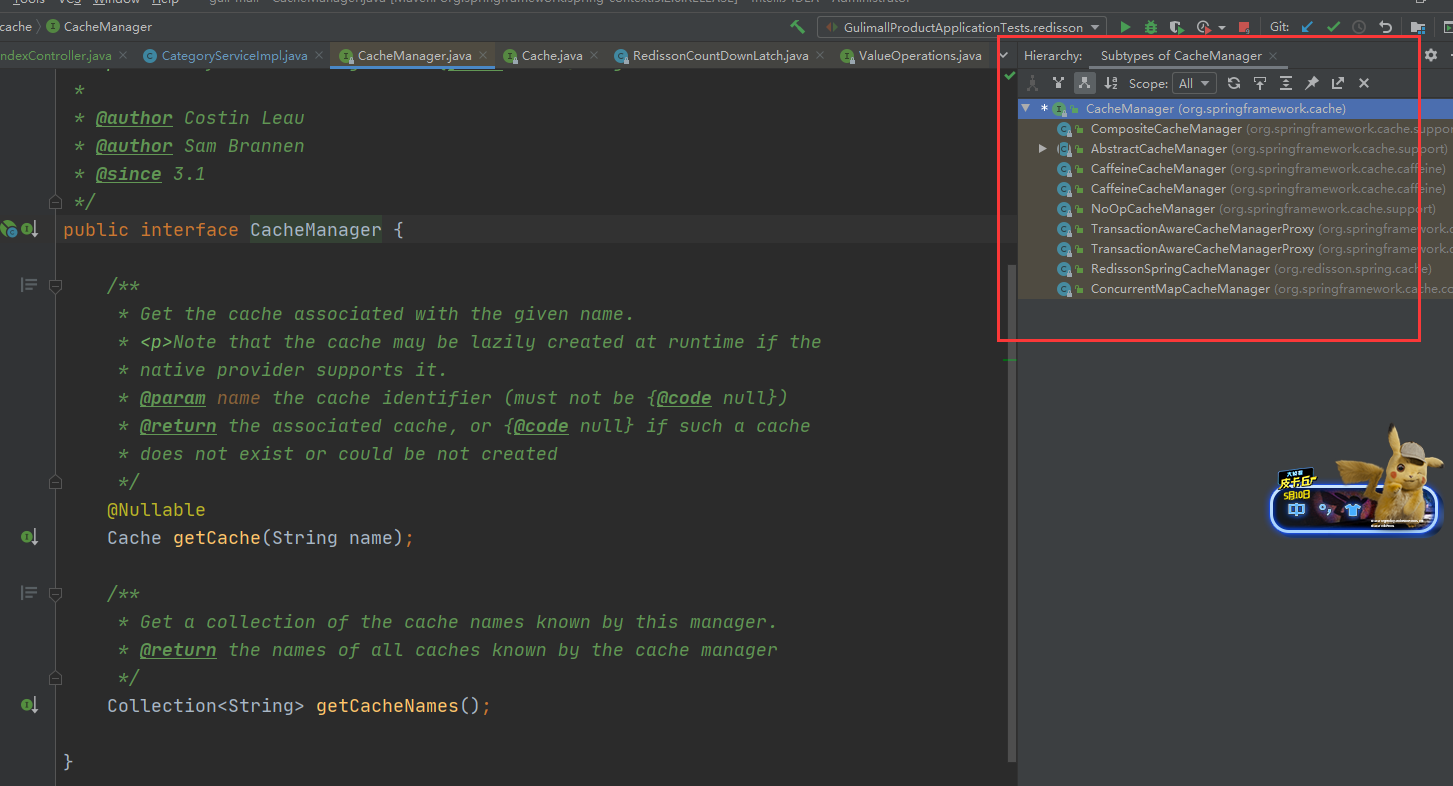
Task: Click green inspection checkmark in editor corner
Action: [1009, 75]
